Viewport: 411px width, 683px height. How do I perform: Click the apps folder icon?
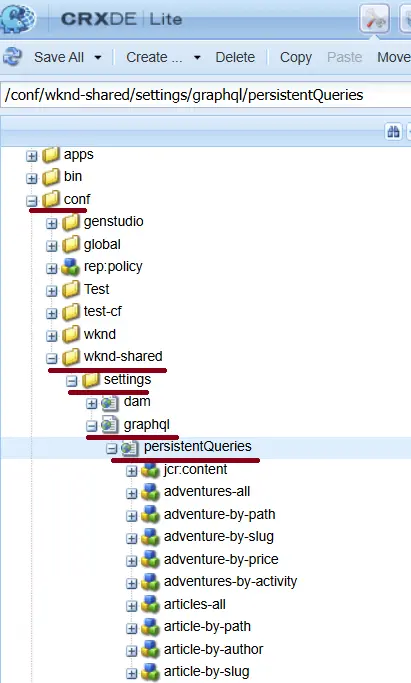[x=51, y=154]
